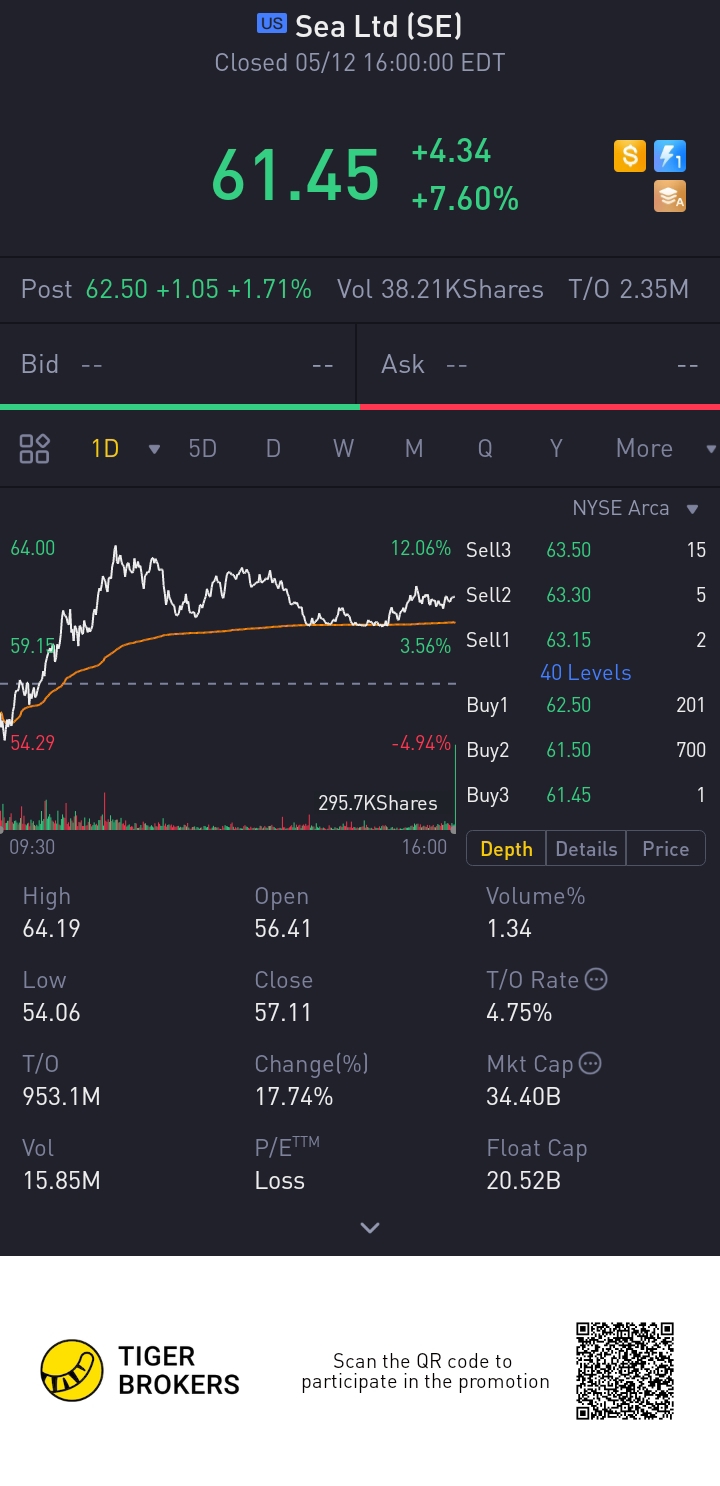
Task: Tap the Ask quote panel
Action: [x=540, y=364]
